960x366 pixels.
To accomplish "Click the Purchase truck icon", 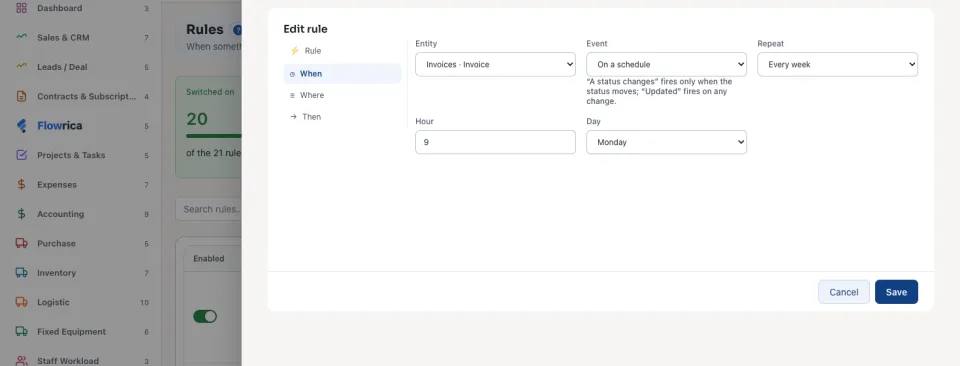I will tap(21, 243).
